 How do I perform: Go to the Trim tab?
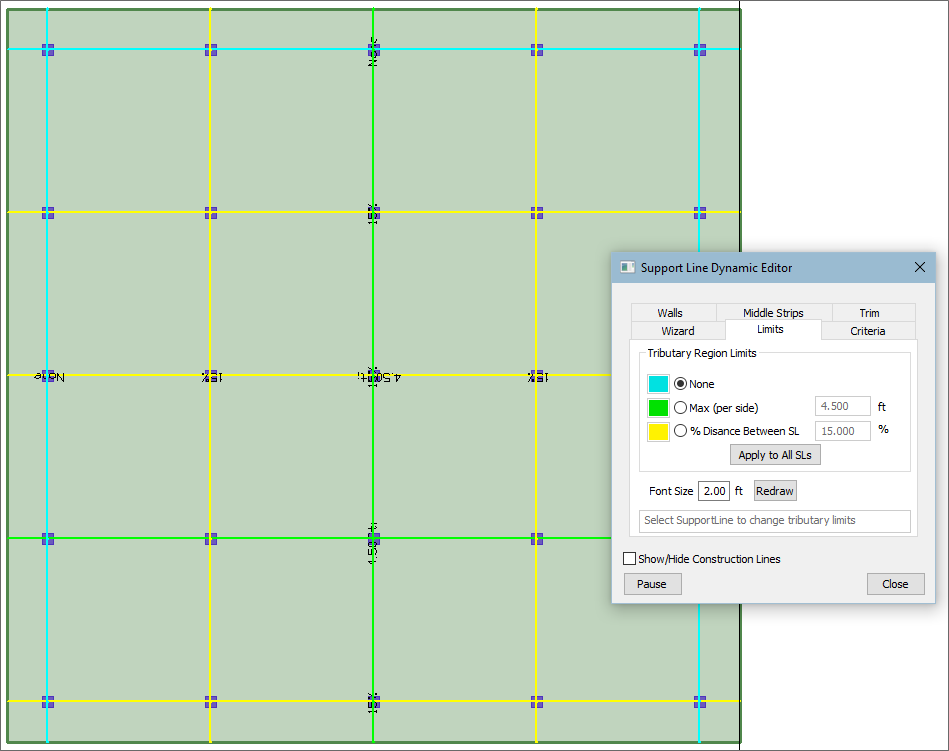click(869, 313)
